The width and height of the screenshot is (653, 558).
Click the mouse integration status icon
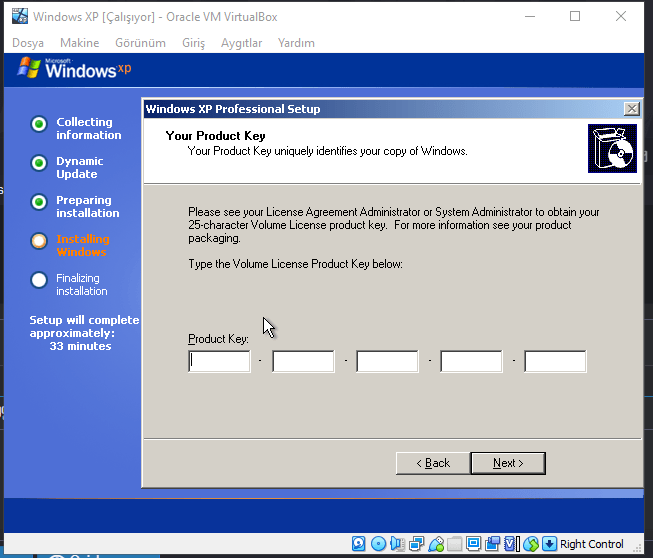coord(531,544)
